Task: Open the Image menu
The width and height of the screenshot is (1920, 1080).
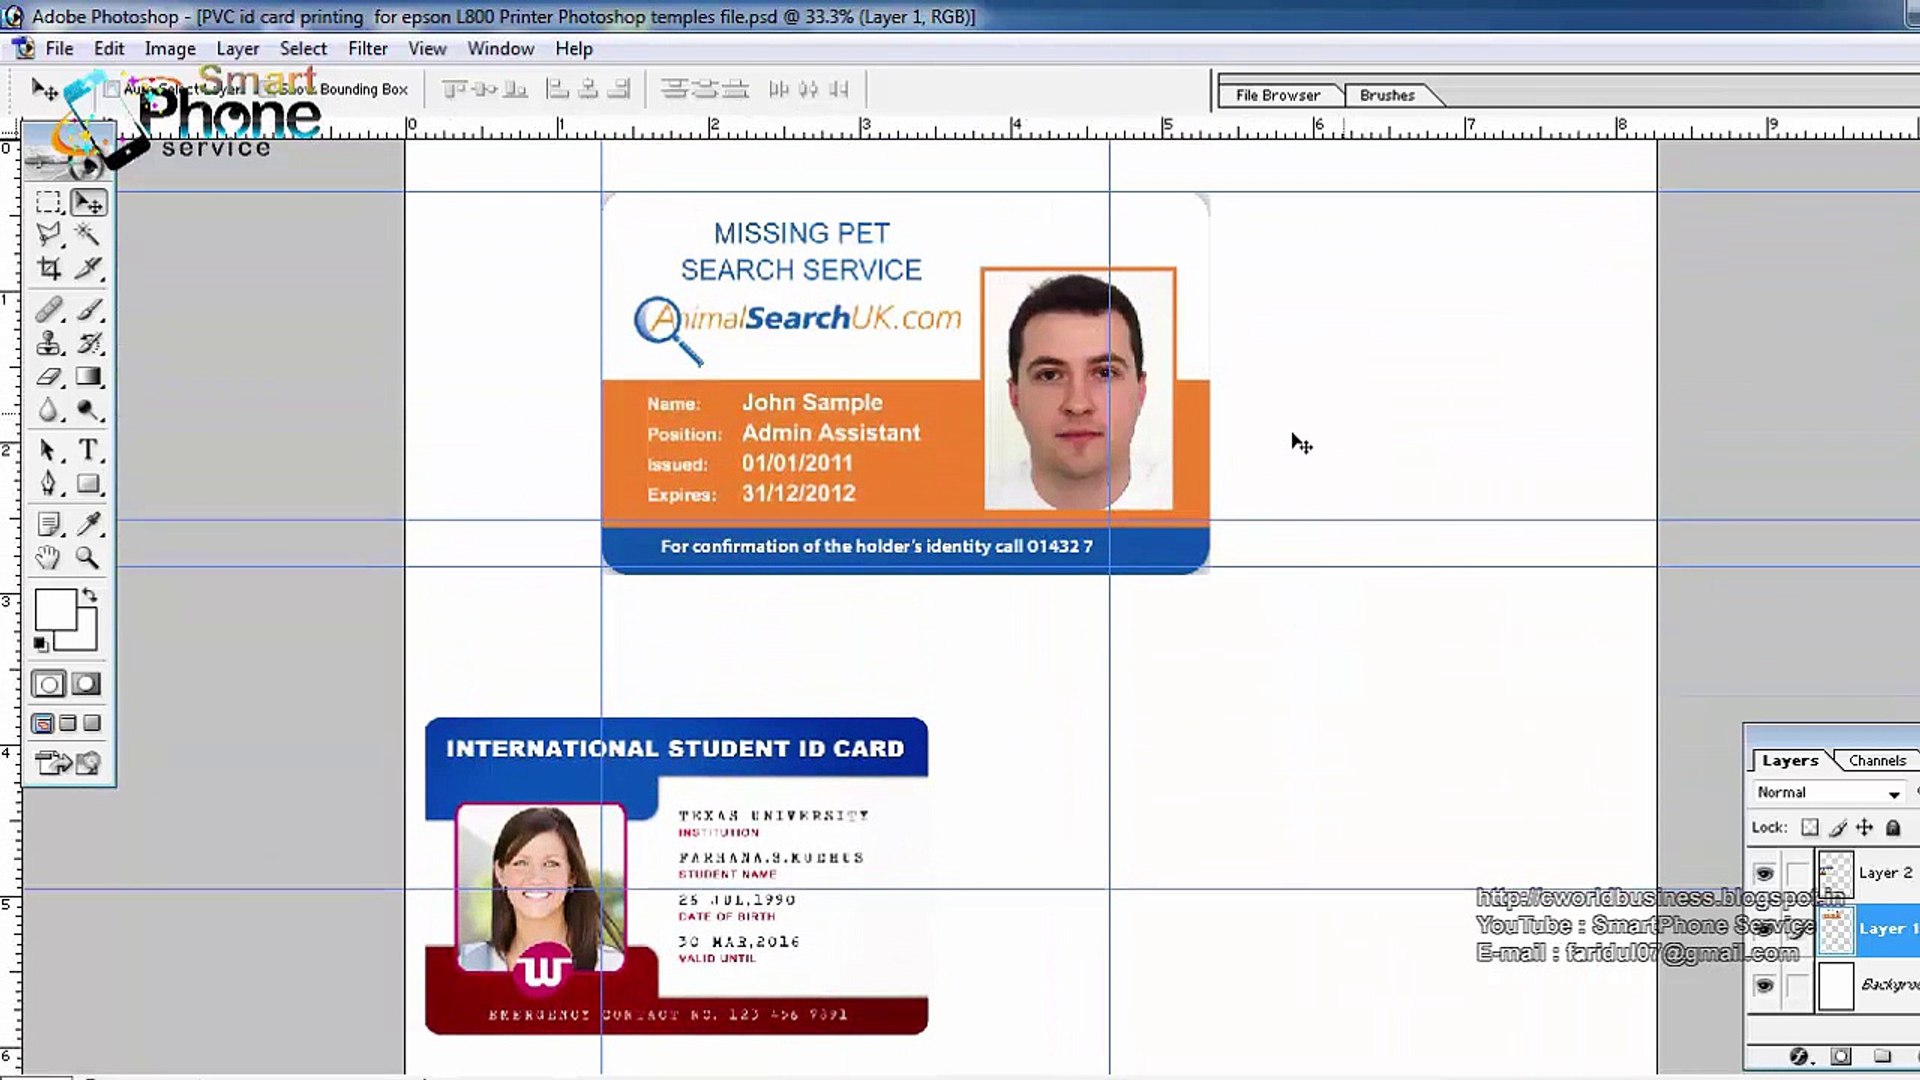Action: click(x=169, y=47)
